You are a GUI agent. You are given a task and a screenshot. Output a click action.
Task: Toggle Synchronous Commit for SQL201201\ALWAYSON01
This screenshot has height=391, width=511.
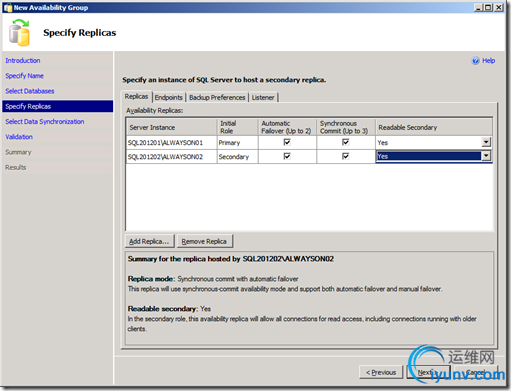coord(346,142)
